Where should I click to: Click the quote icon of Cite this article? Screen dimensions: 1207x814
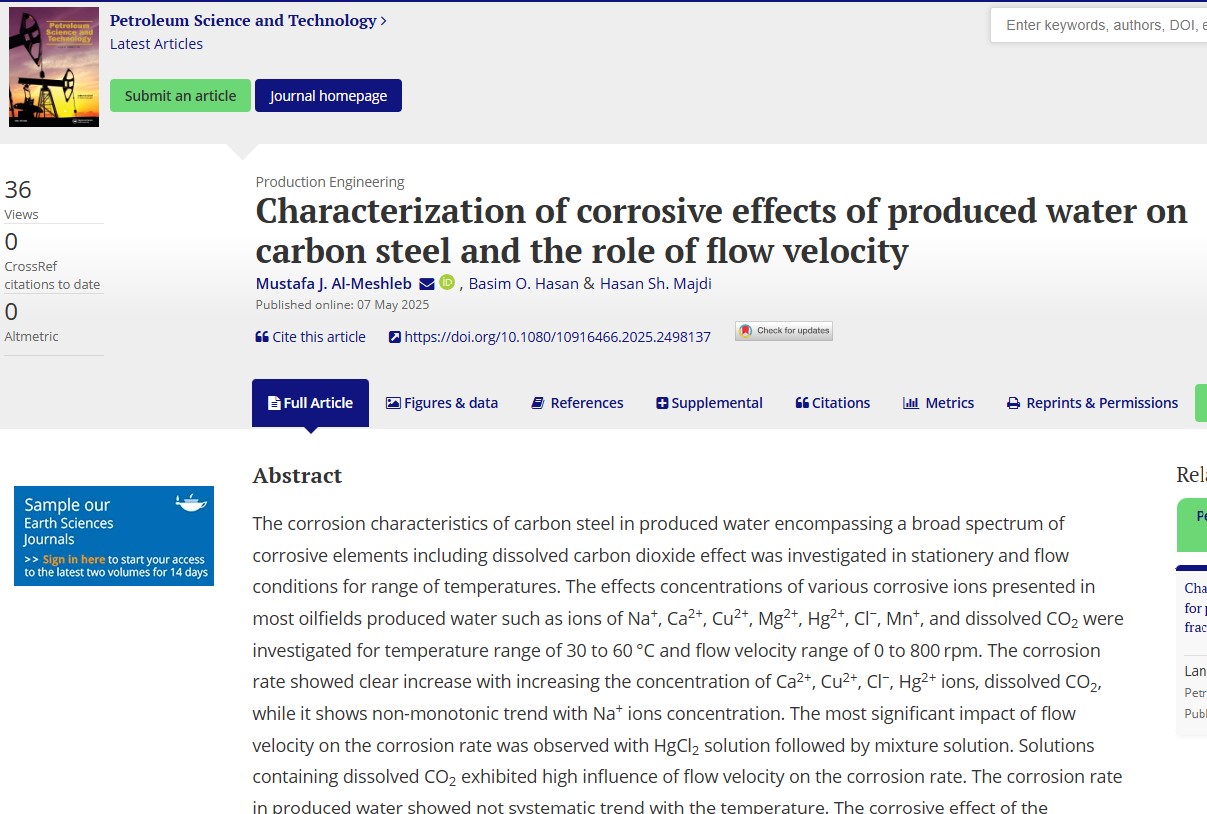[x=262, y=337]
